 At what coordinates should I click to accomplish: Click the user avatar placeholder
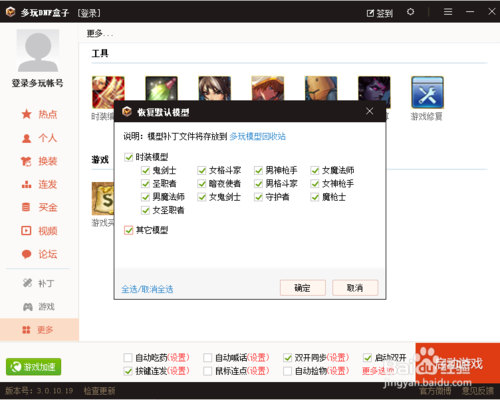38,50
